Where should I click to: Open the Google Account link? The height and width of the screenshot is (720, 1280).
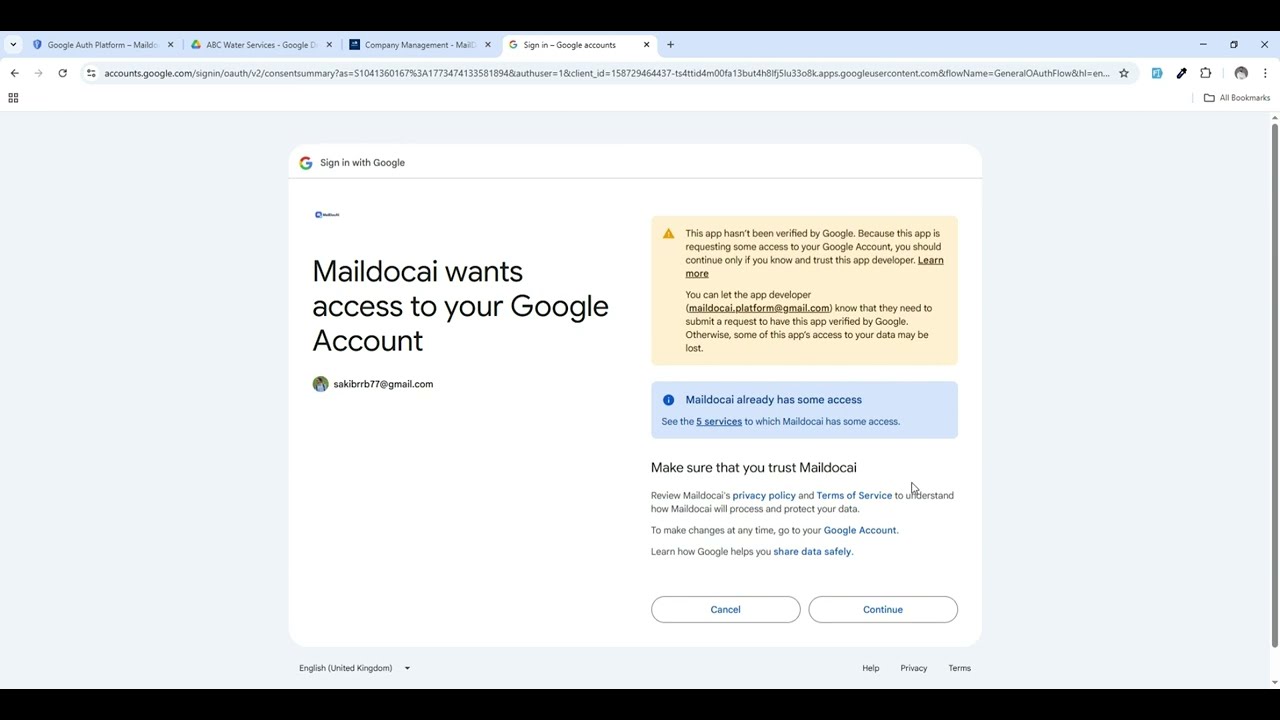pos(860,530)
